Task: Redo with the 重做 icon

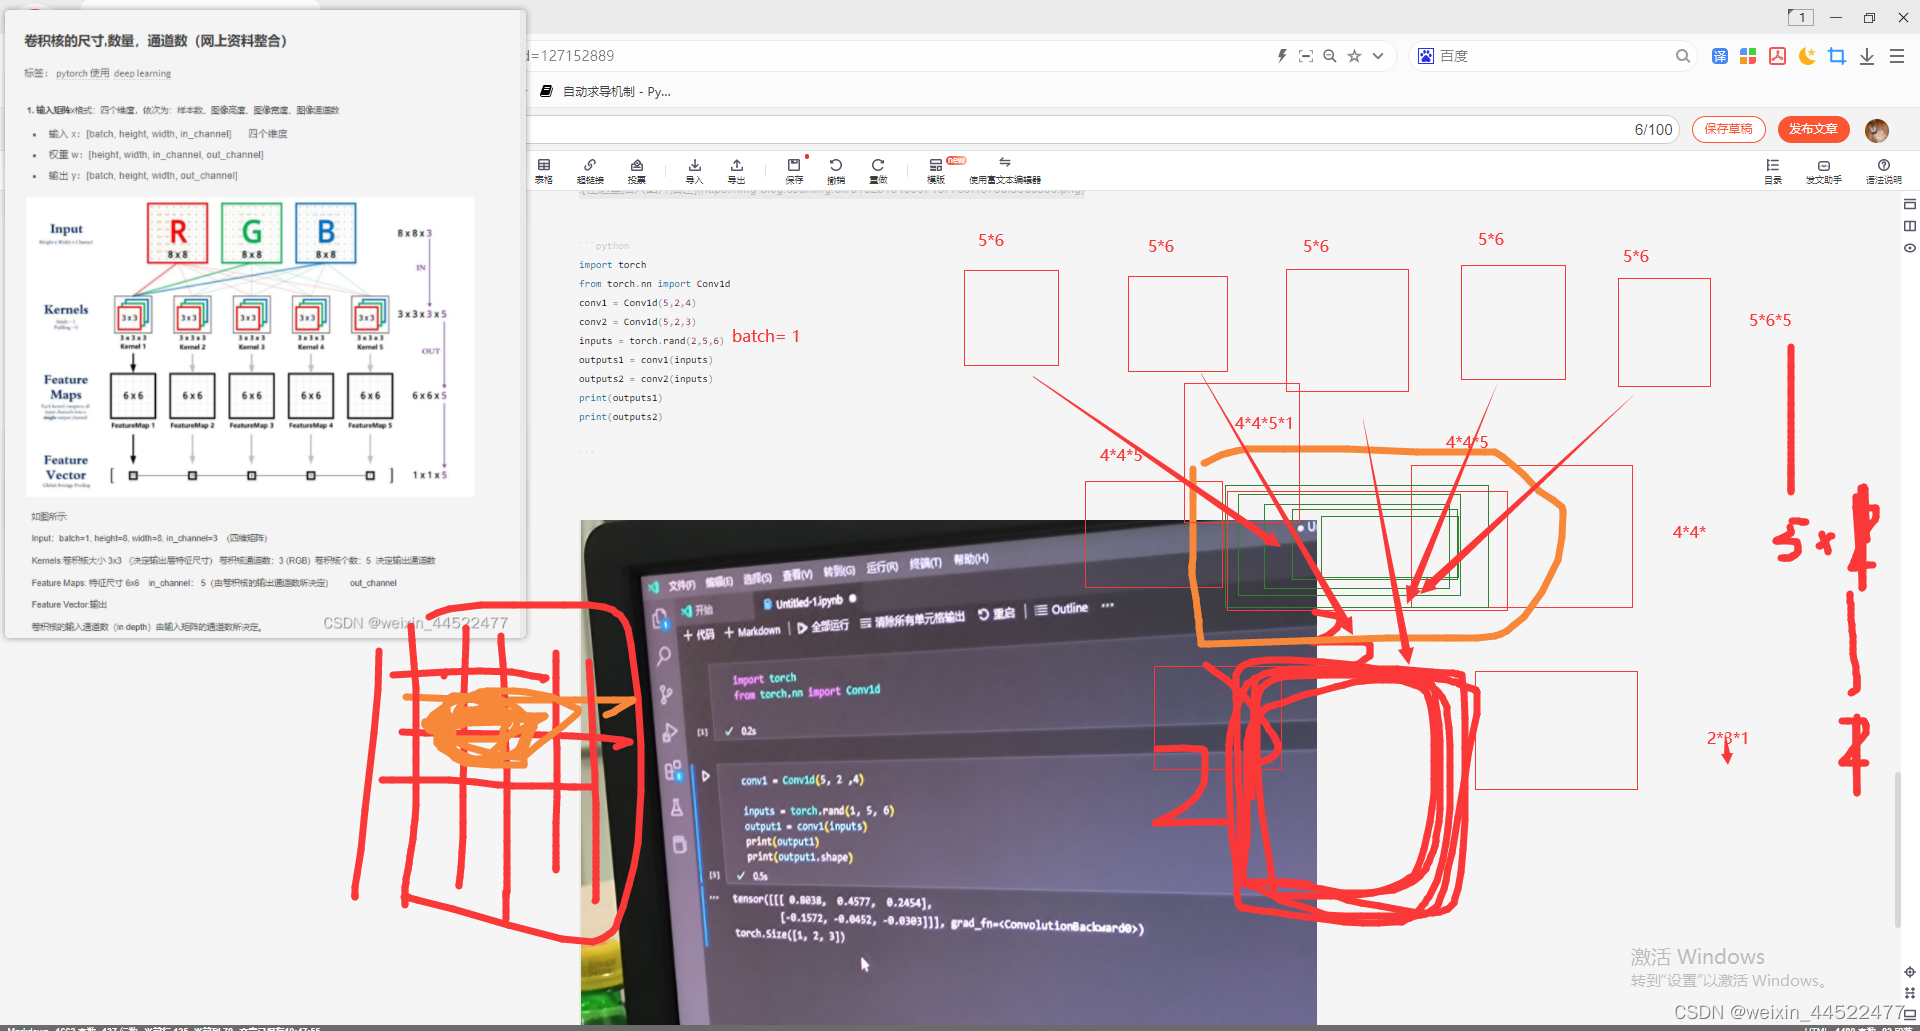Action: tap(878, 171)
